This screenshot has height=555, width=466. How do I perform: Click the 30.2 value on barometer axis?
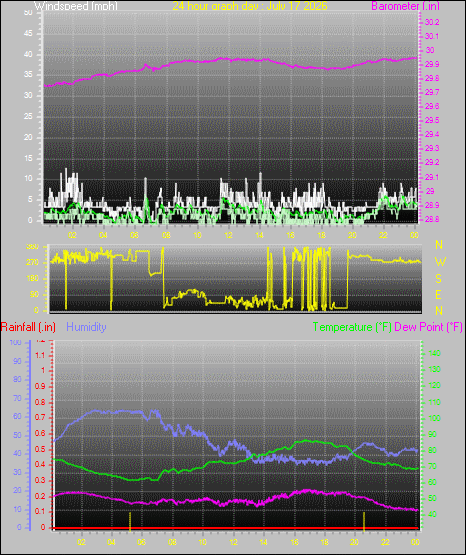coord(432,22)
